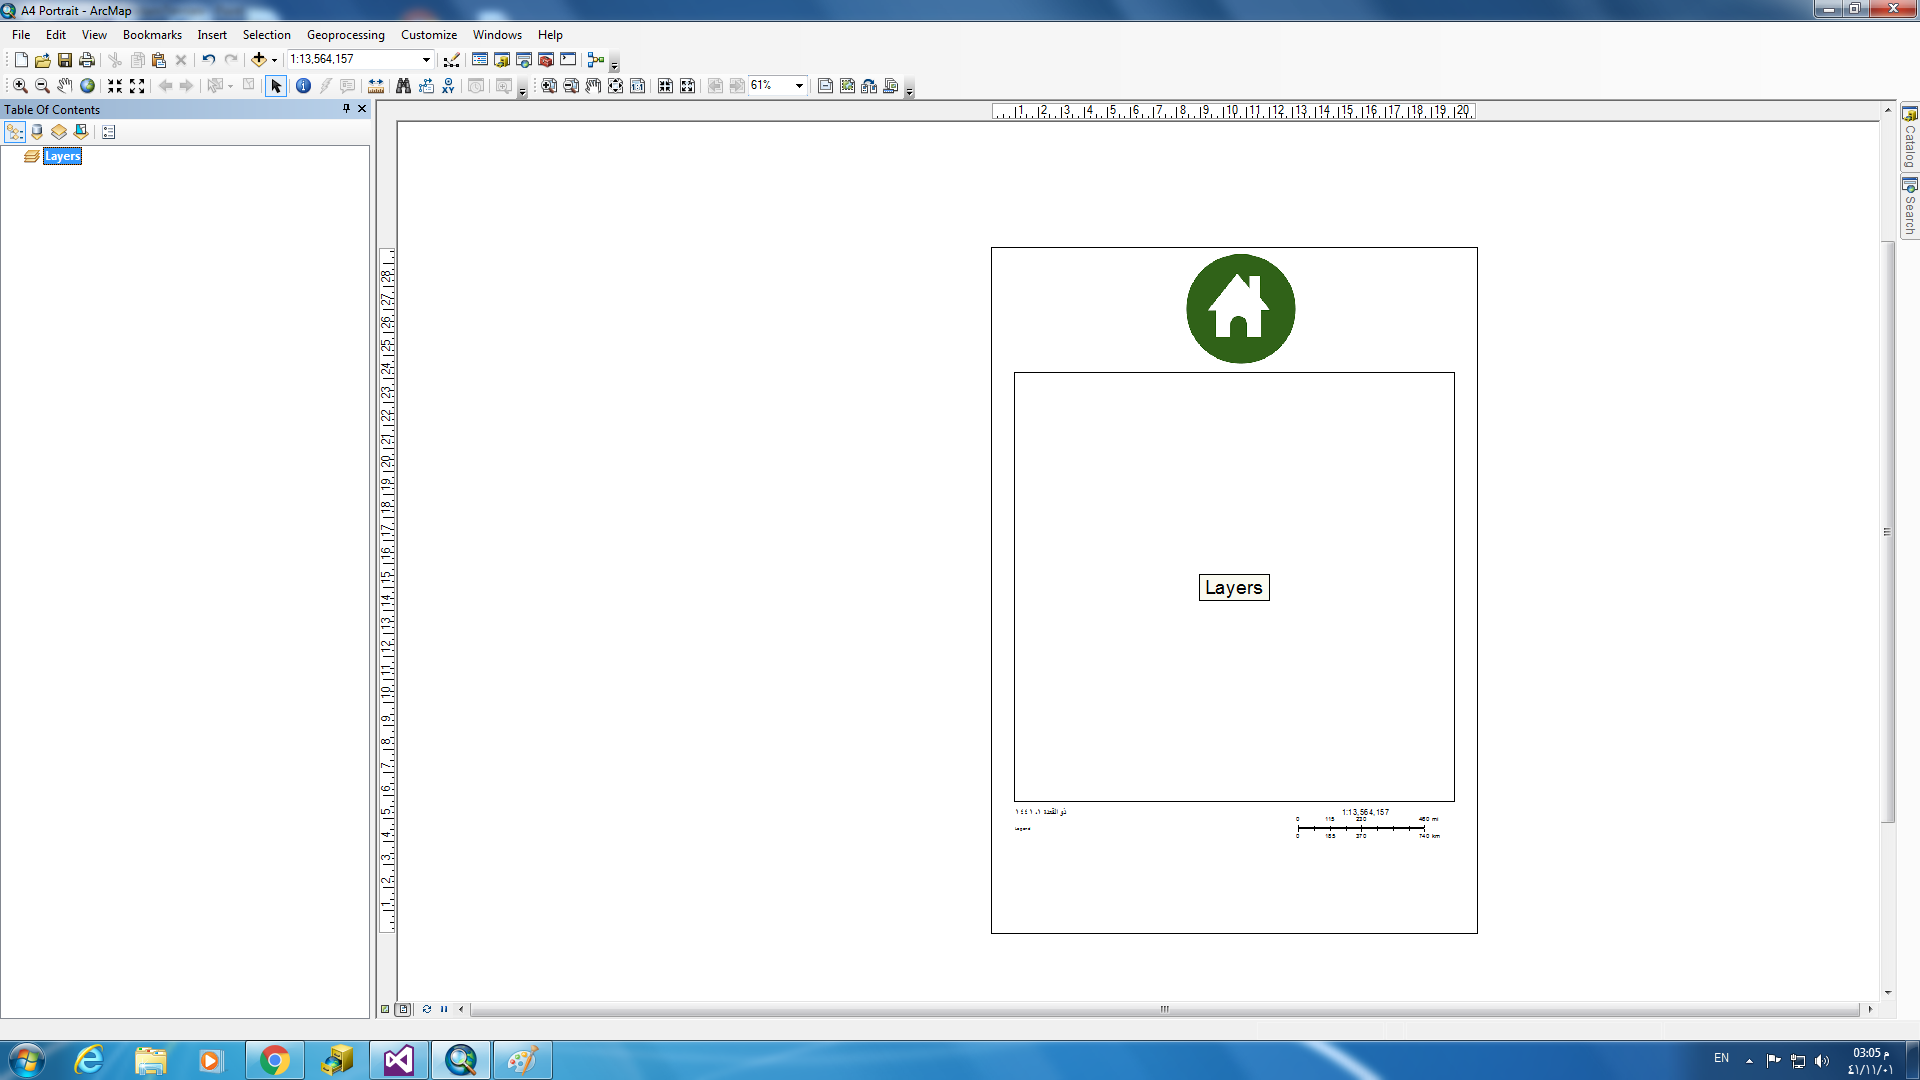
Task: Select the Zoom In tool
Action: point(20,86)
